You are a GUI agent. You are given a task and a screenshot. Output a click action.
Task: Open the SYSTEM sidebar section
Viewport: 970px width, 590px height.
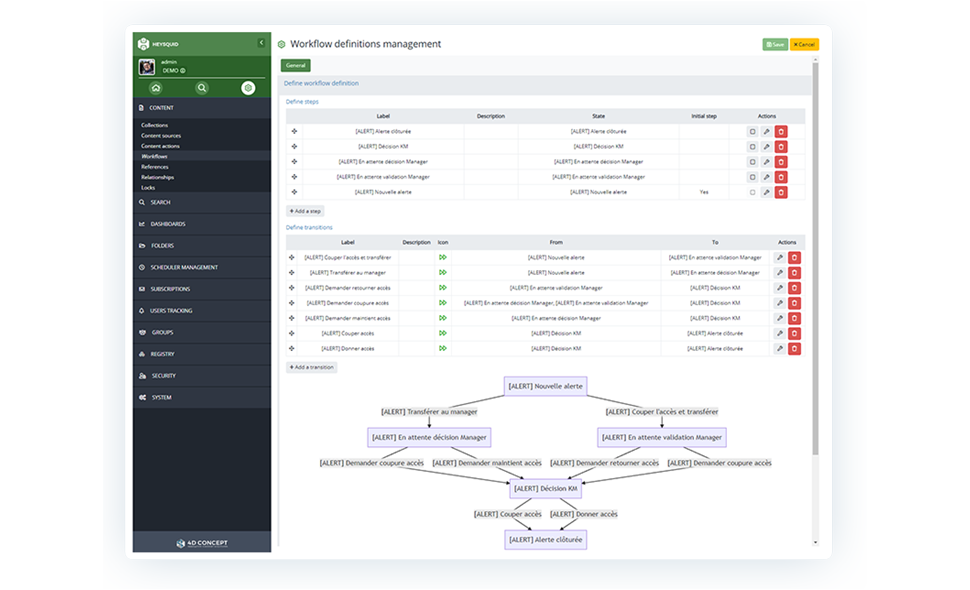202,397
